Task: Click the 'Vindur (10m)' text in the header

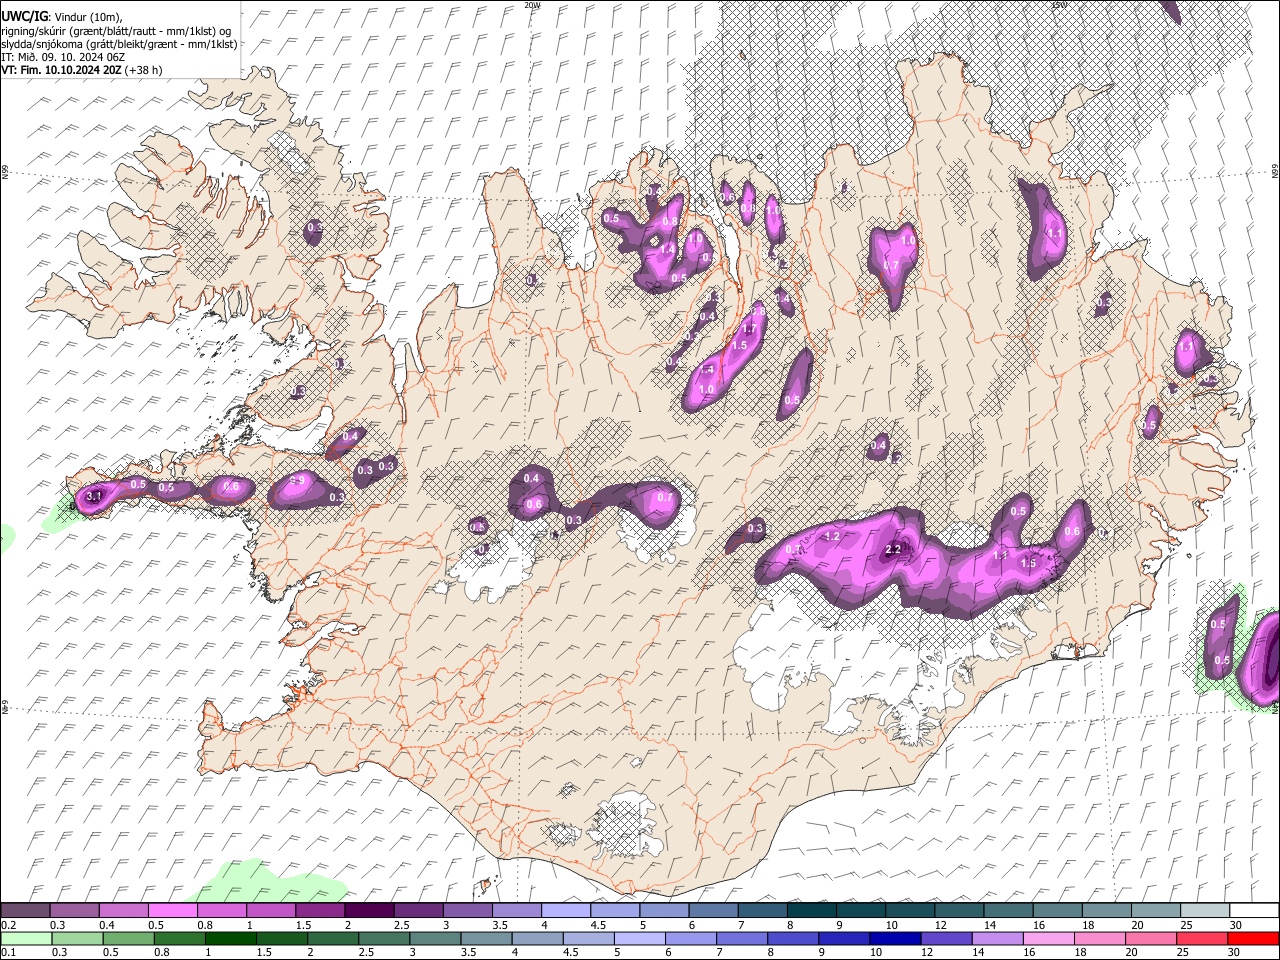Action: (88, 17)
